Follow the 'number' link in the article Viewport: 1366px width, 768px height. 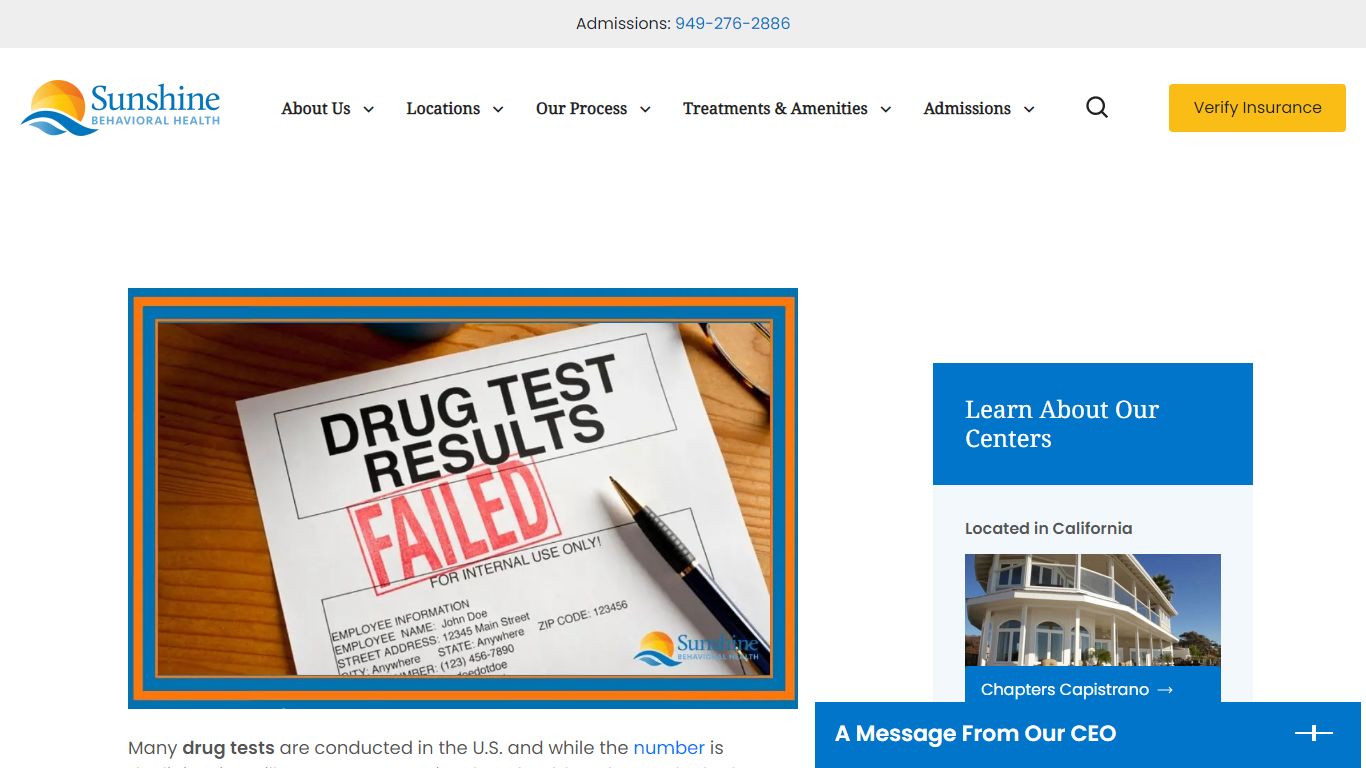tap(669, 748)
